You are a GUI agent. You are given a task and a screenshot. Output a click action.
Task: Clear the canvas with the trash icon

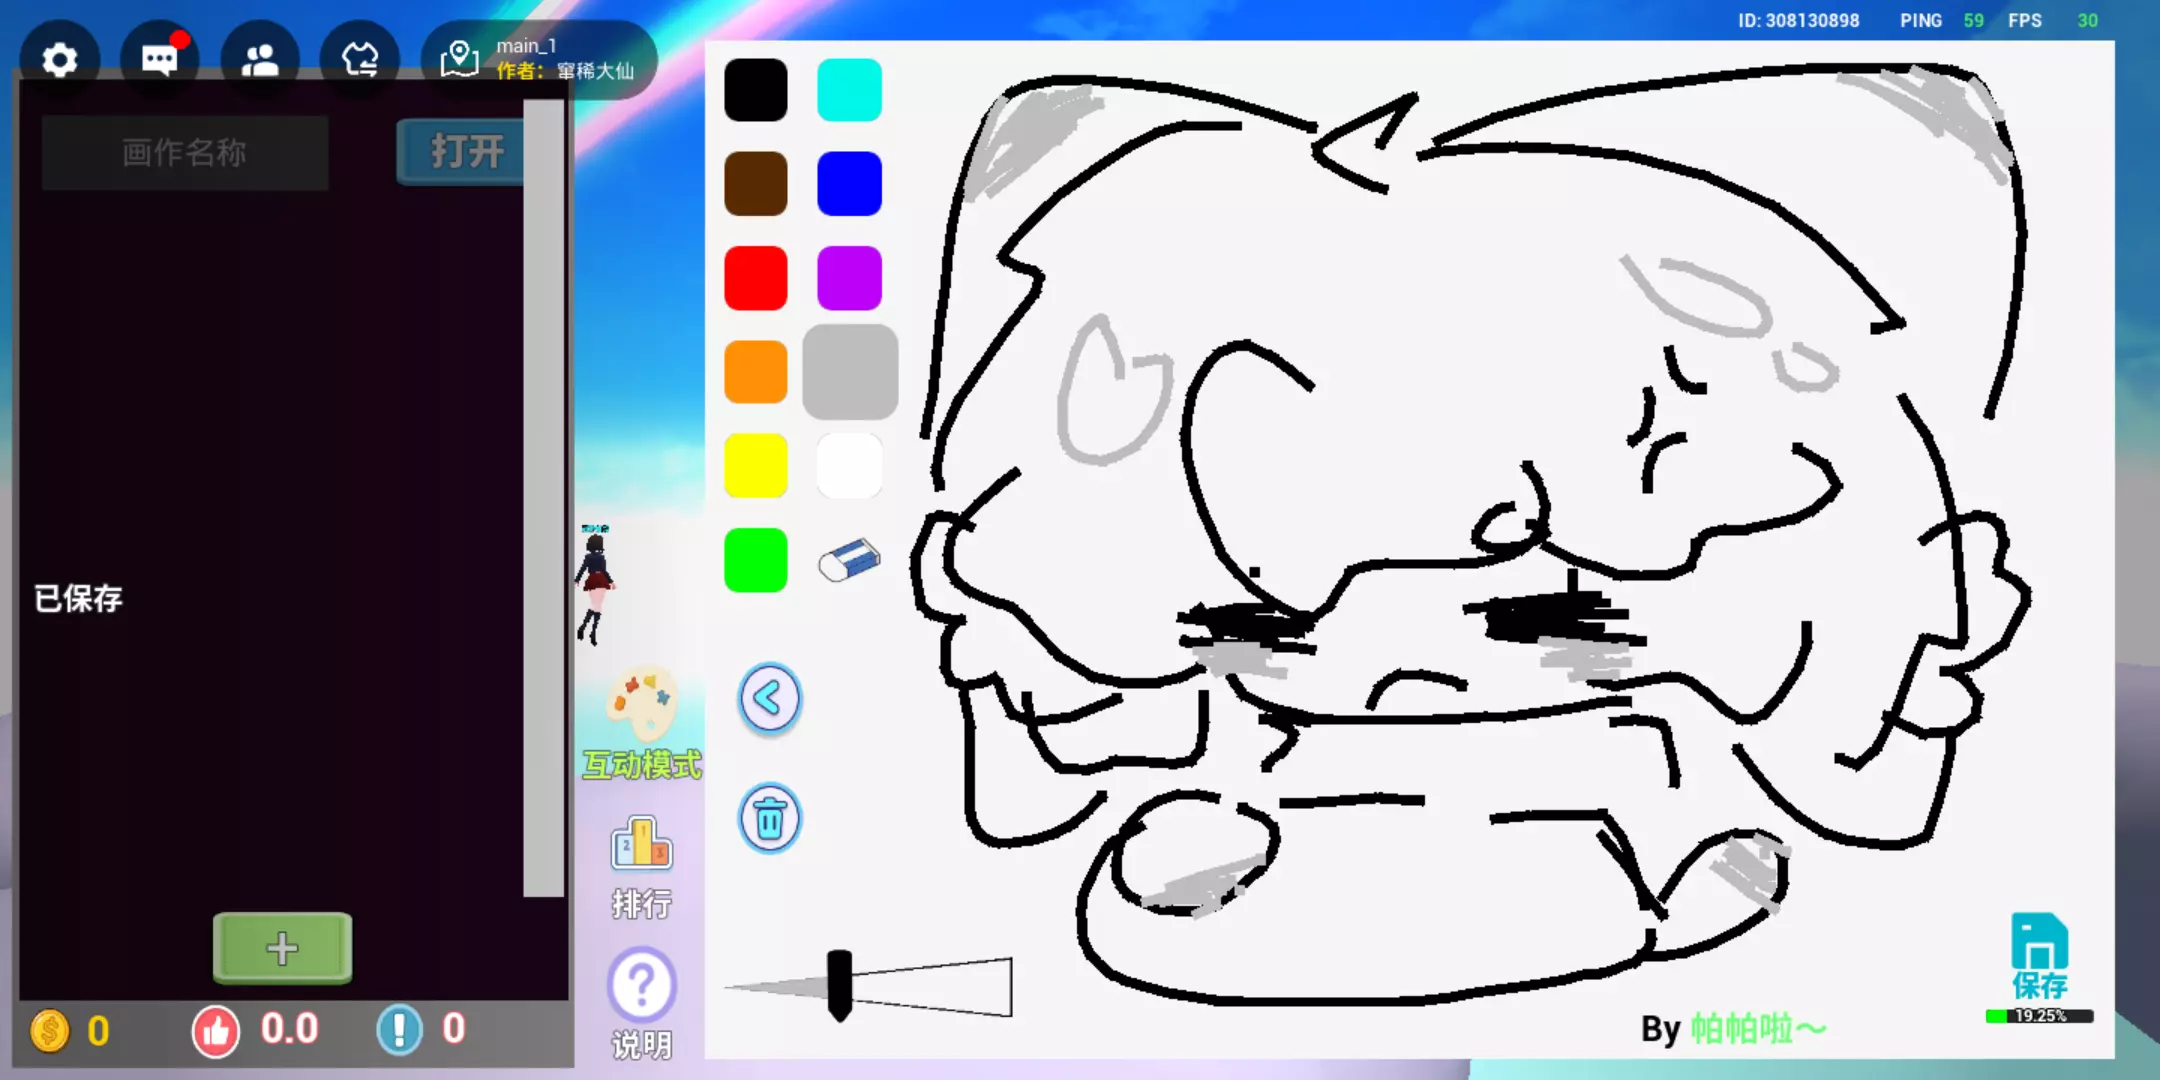tap(769, 819)
